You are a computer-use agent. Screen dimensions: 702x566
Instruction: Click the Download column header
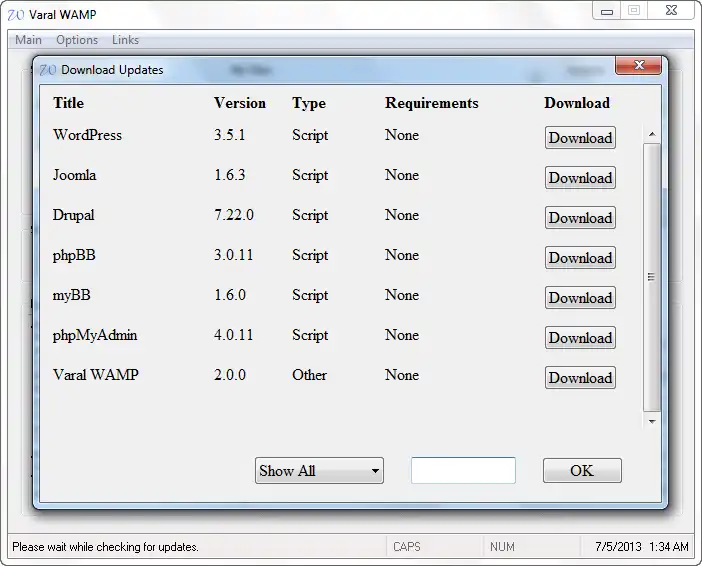coord(577,103)
